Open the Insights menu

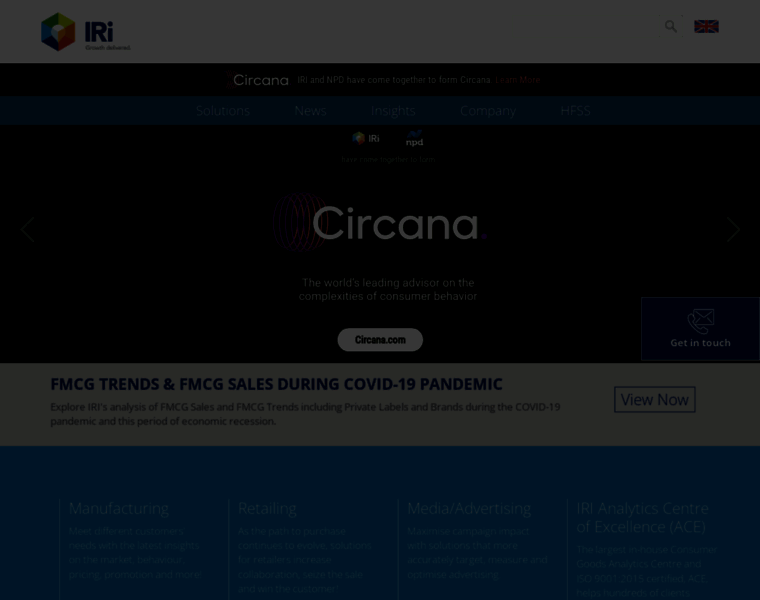(x=393, y=111)
